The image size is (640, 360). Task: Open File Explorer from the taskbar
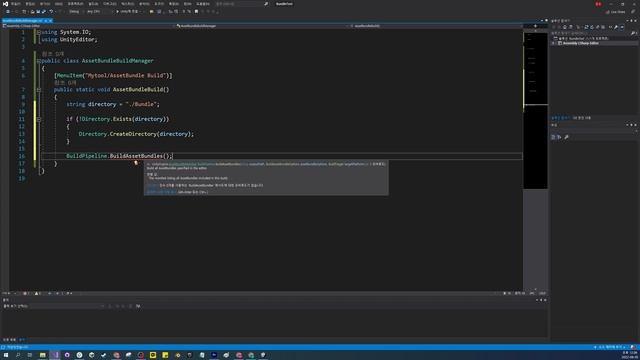(x=42, y=355)
